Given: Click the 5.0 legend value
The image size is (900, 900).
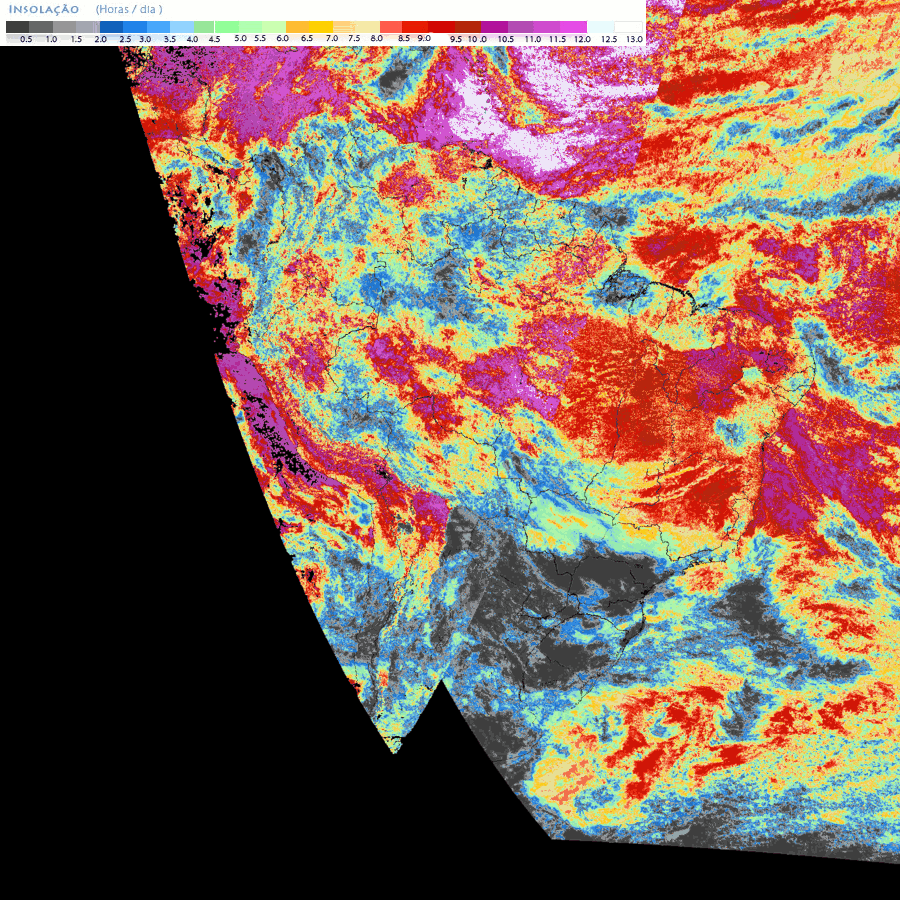Looking at the screenshot, I should tap(240, 38).
